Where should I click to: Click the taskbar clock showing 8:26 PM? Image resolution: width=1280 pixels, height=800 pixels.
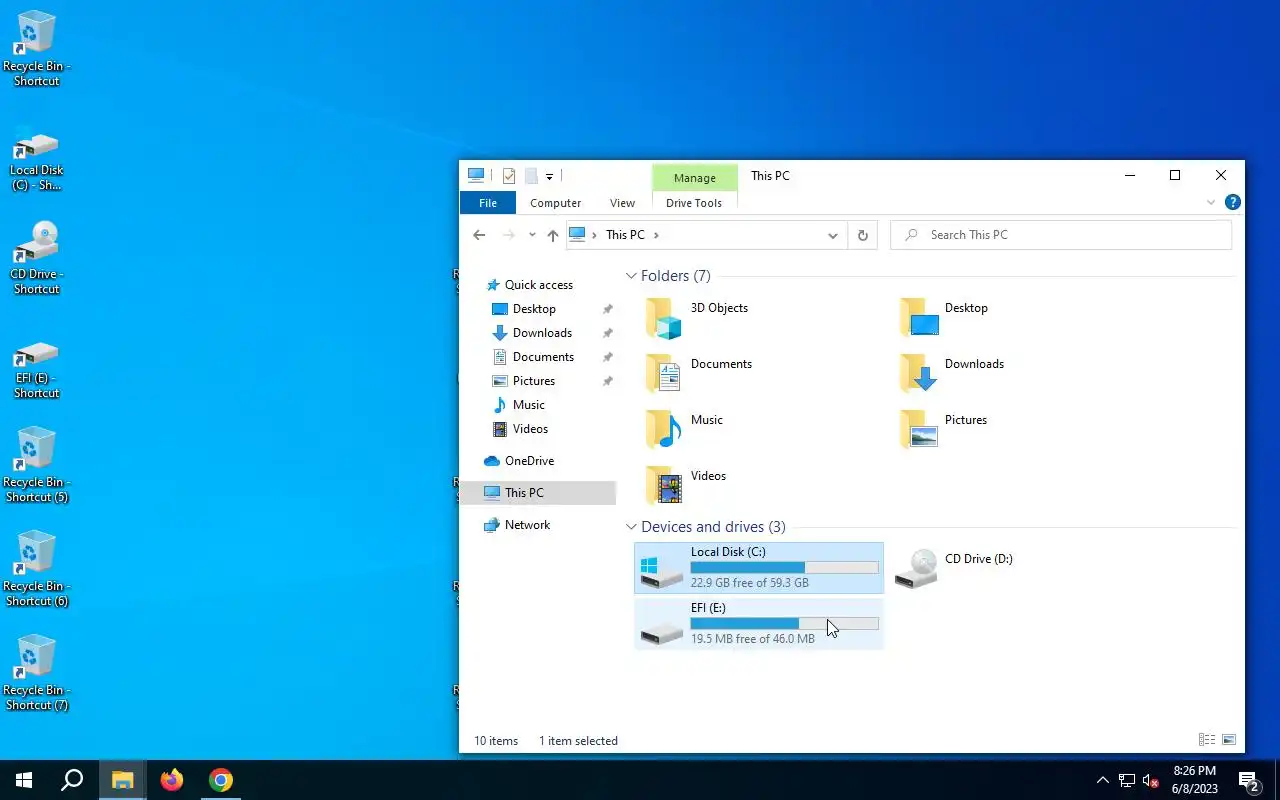coord(1195,780)
